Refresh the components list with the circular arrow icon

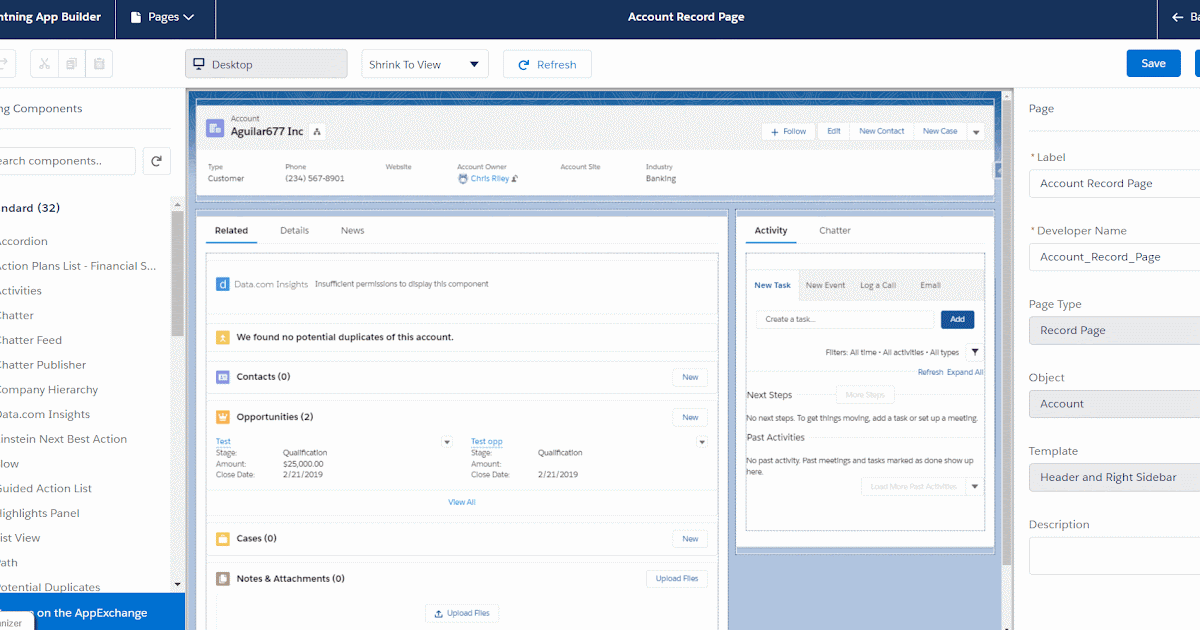pos(156,160)
